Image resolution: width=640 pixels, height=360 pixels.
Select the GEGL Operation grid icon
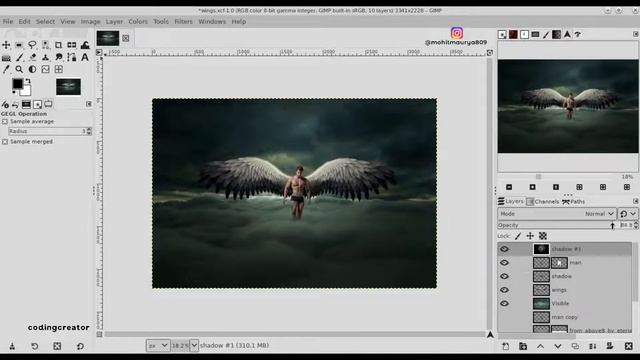pyautogui.click(x=58, y=70)
